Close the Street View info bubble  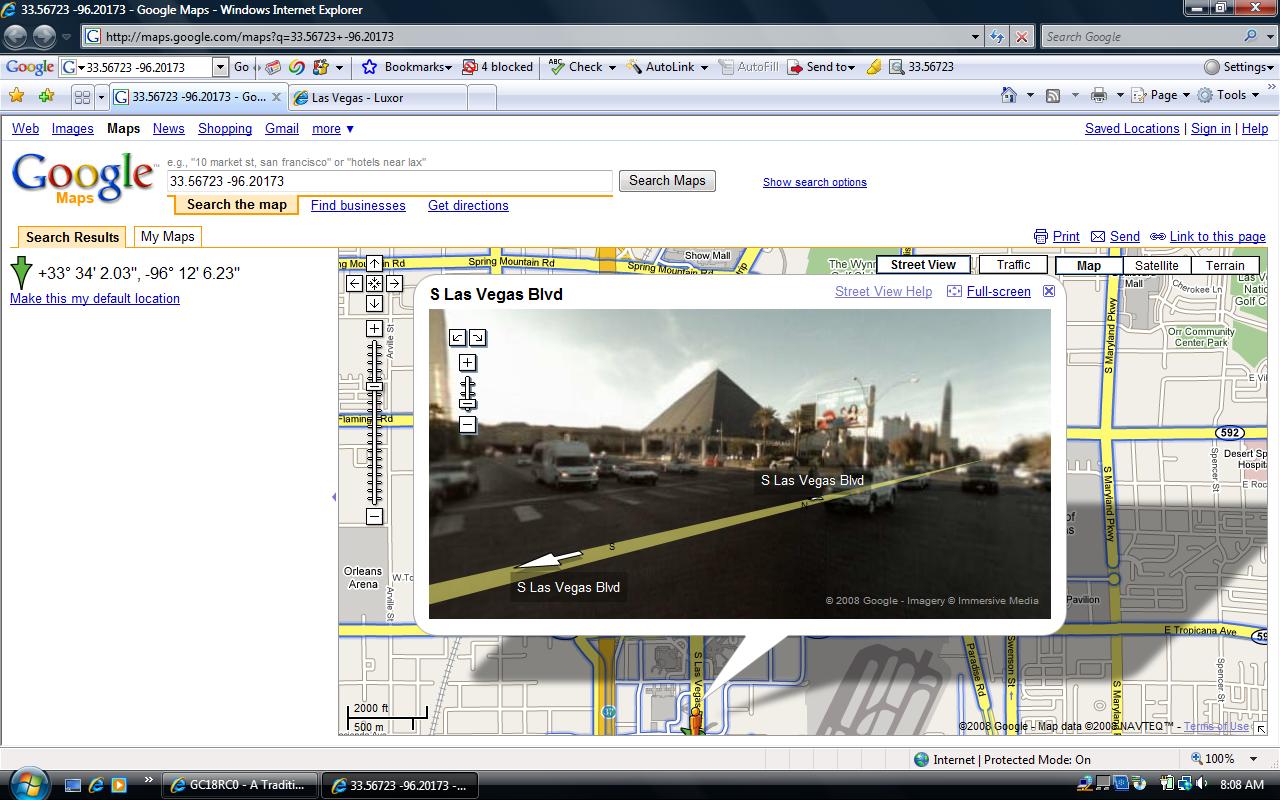point(1049,291)
